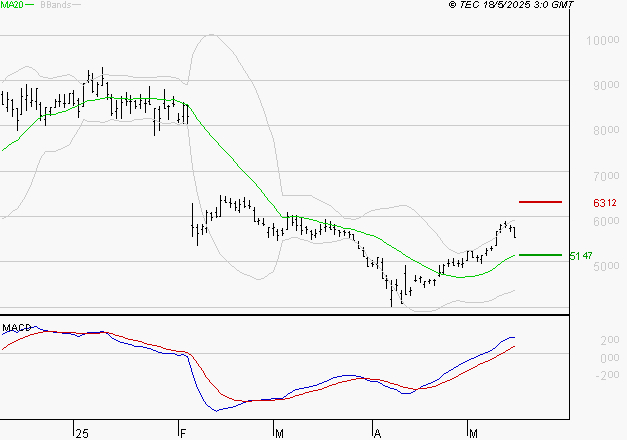Toggle the BBands indicator legend

(x=55, y=6)
